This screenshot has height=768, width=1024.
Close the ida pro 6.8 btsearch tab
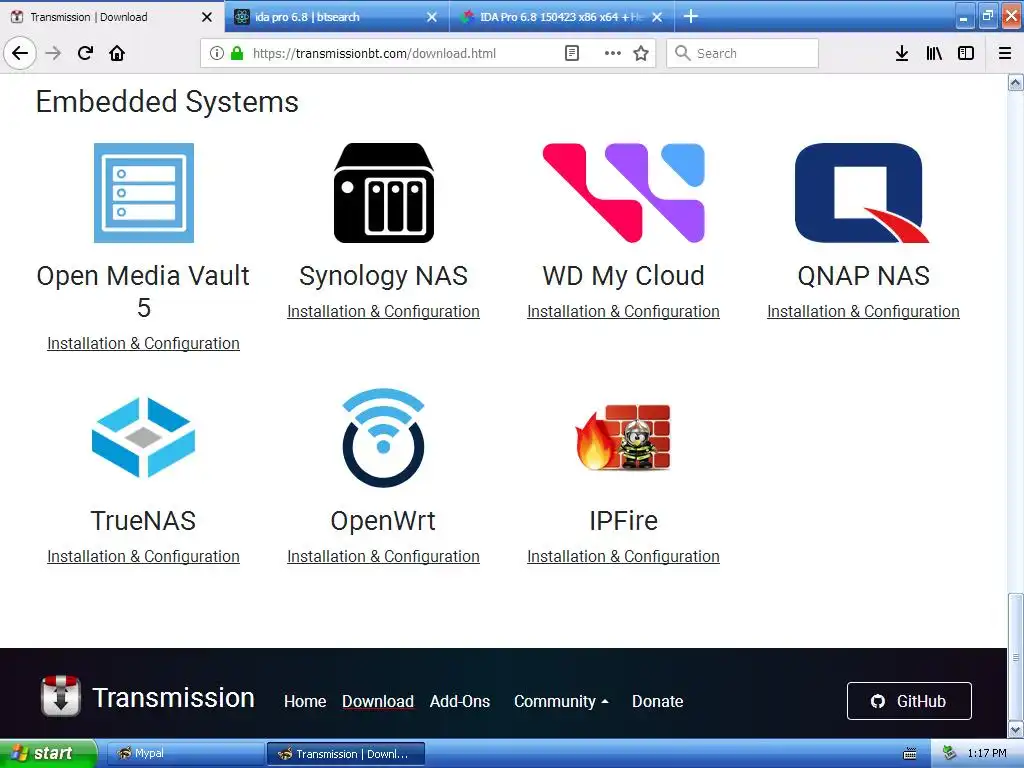[x=432, y=17]
